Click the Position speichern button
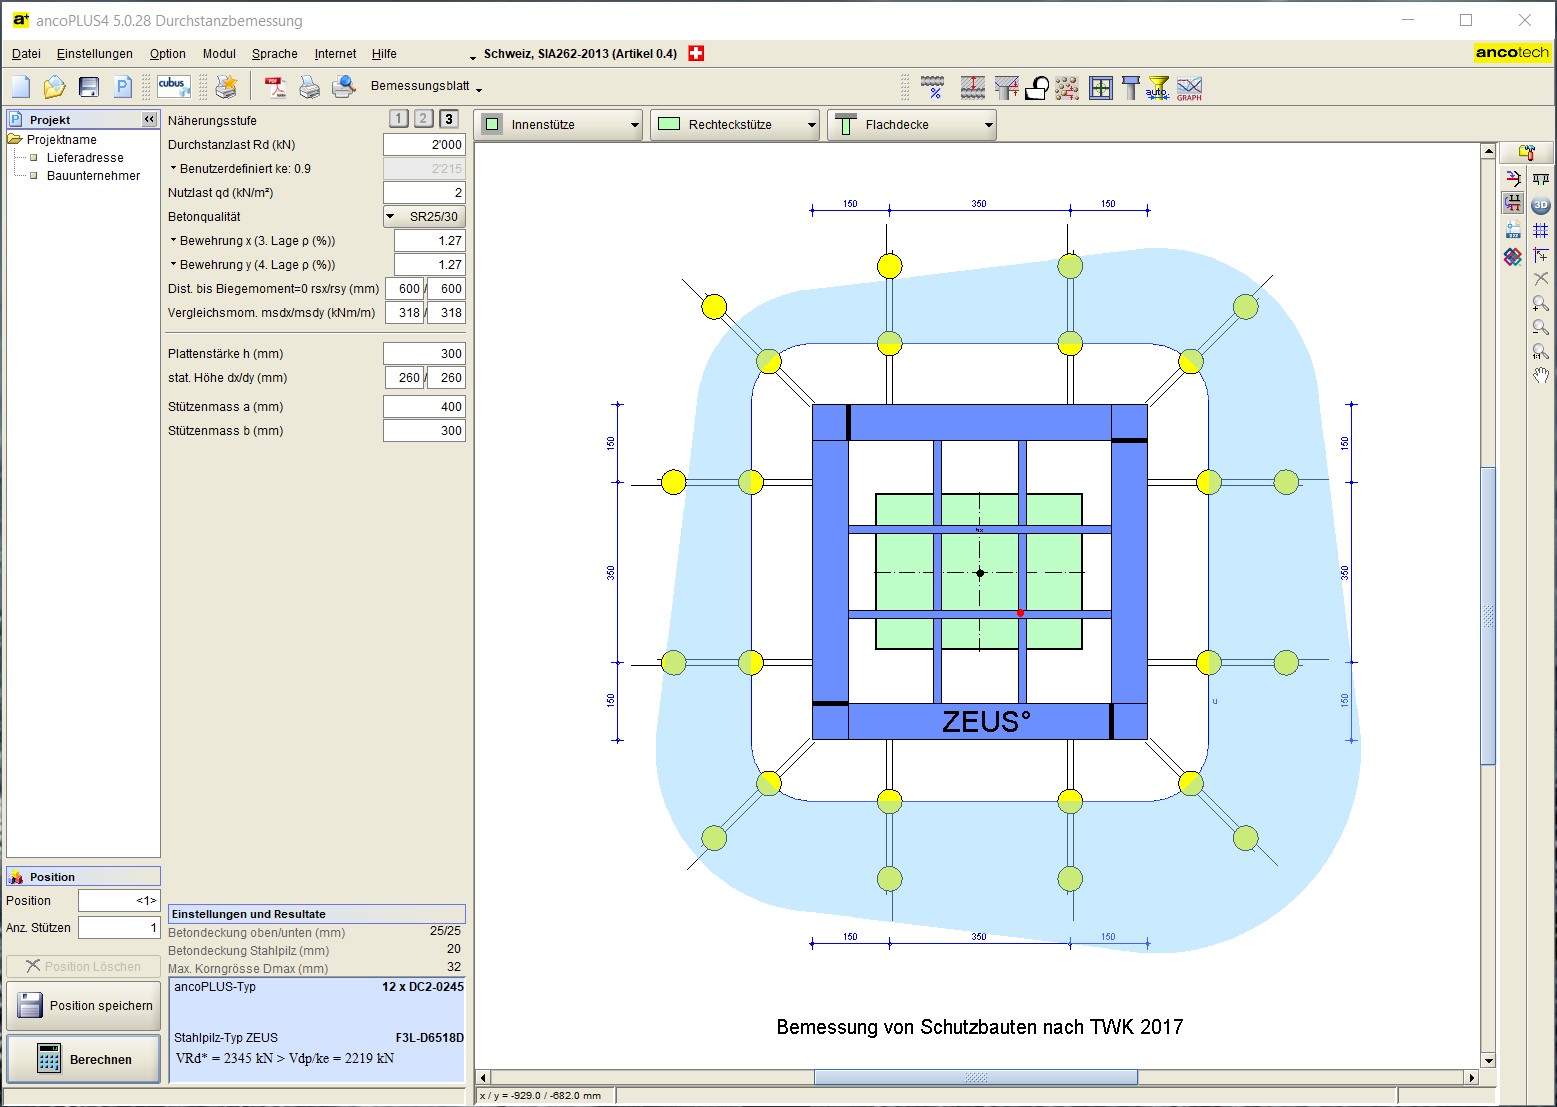Image resolution: width=1557 pixels, height=1107 pixels. (84, 1006)
